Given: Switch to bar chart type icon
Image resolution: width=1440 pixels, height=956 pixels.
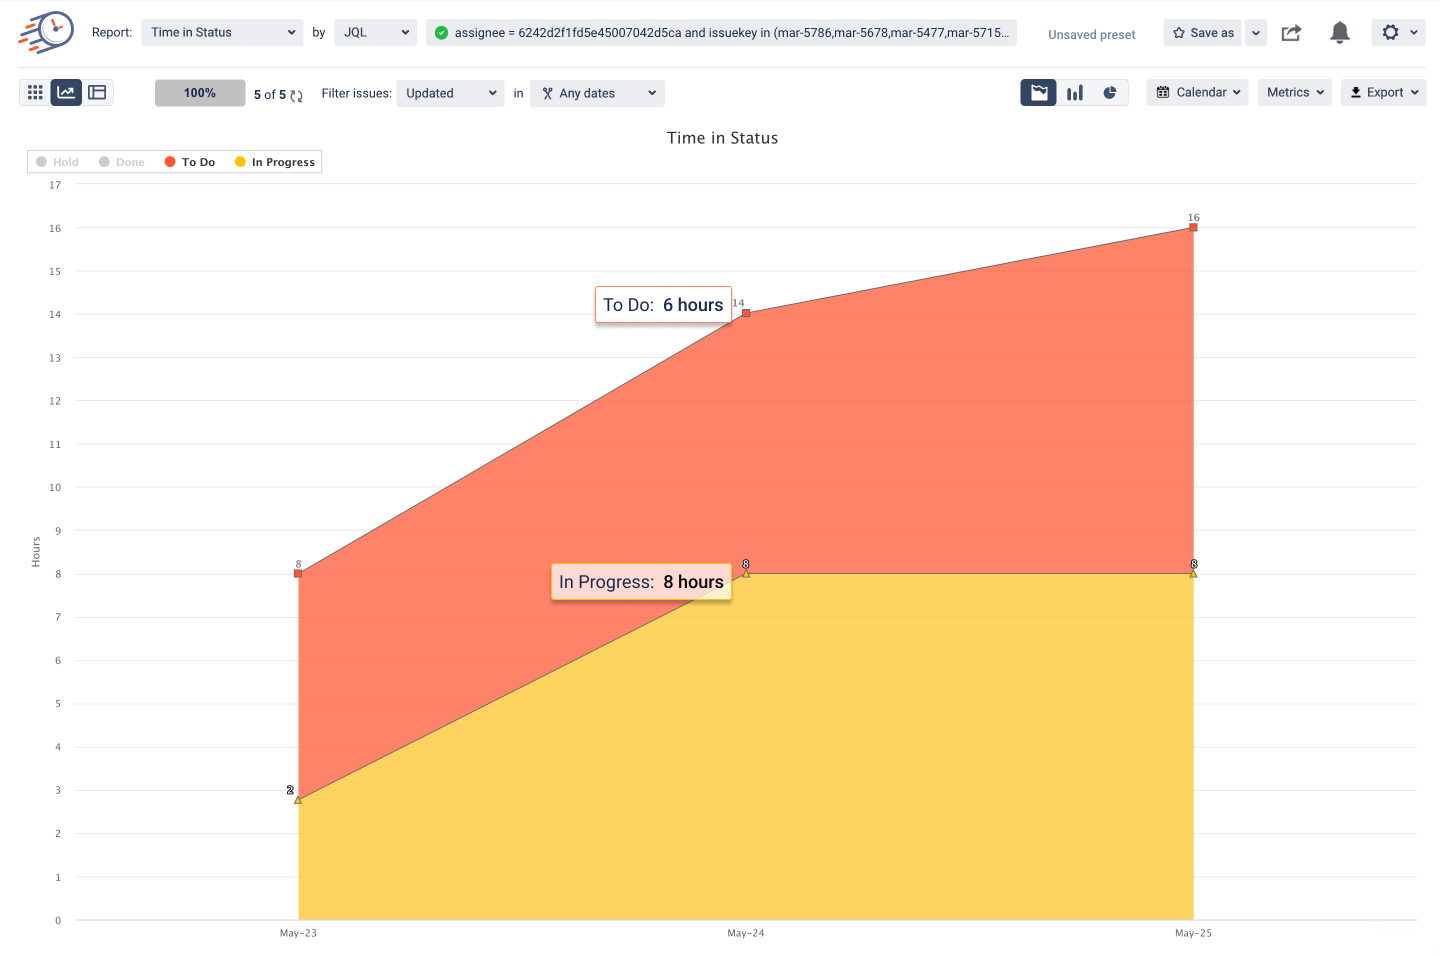Looking at the screenshot, I should click(x=1075, y=93).
